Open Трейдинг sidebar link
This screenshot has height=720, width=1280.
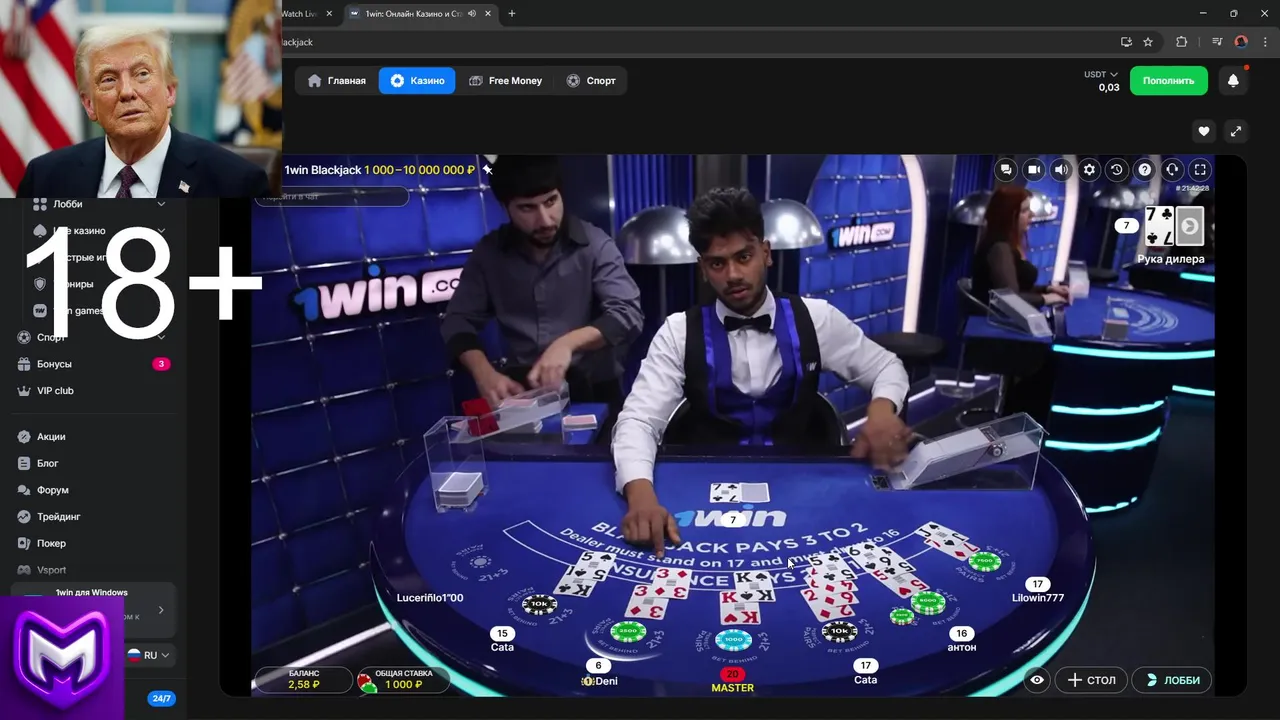pos(58,517)
